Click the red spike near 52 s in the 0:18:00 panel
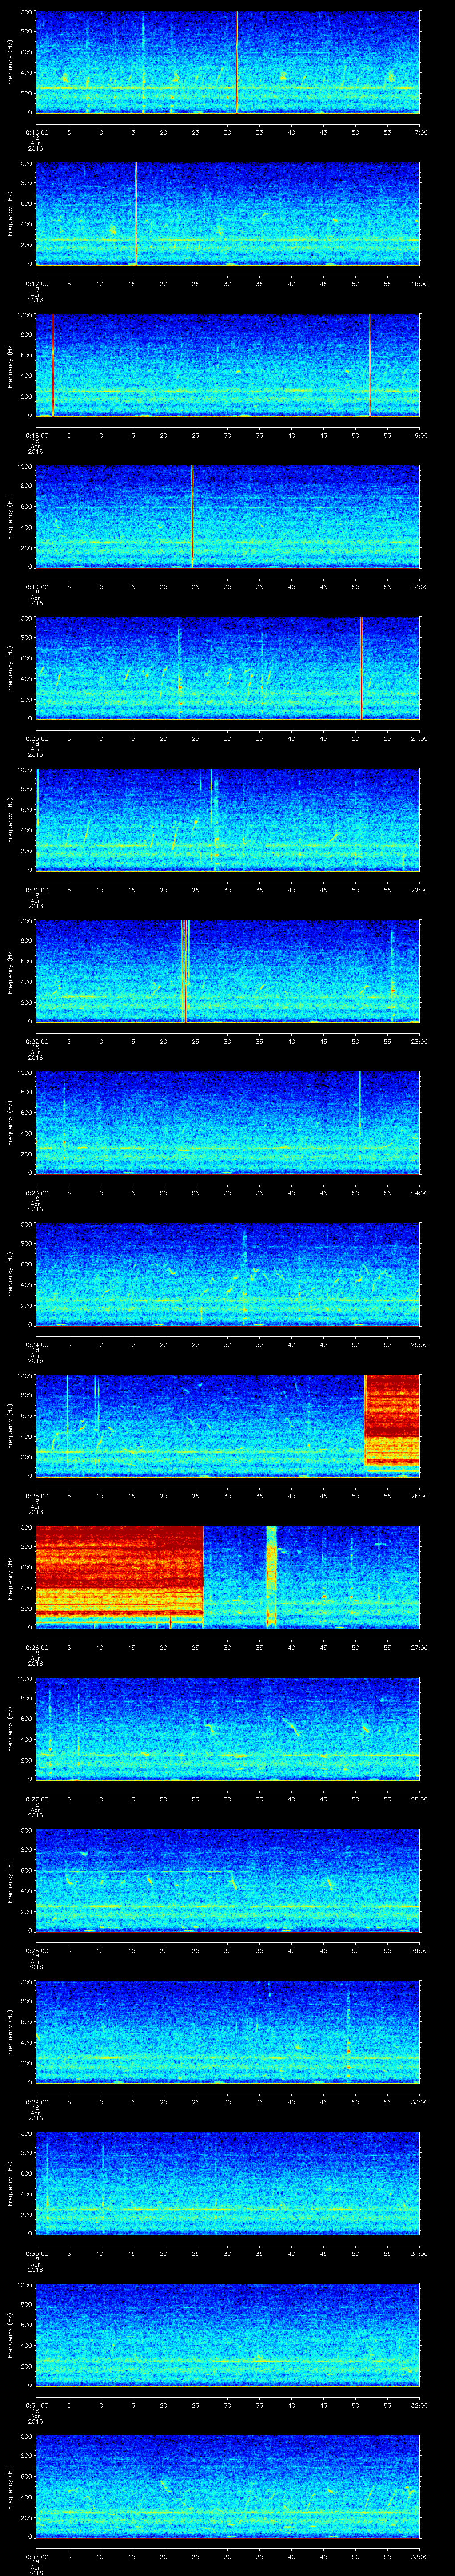 pos(370,365)
